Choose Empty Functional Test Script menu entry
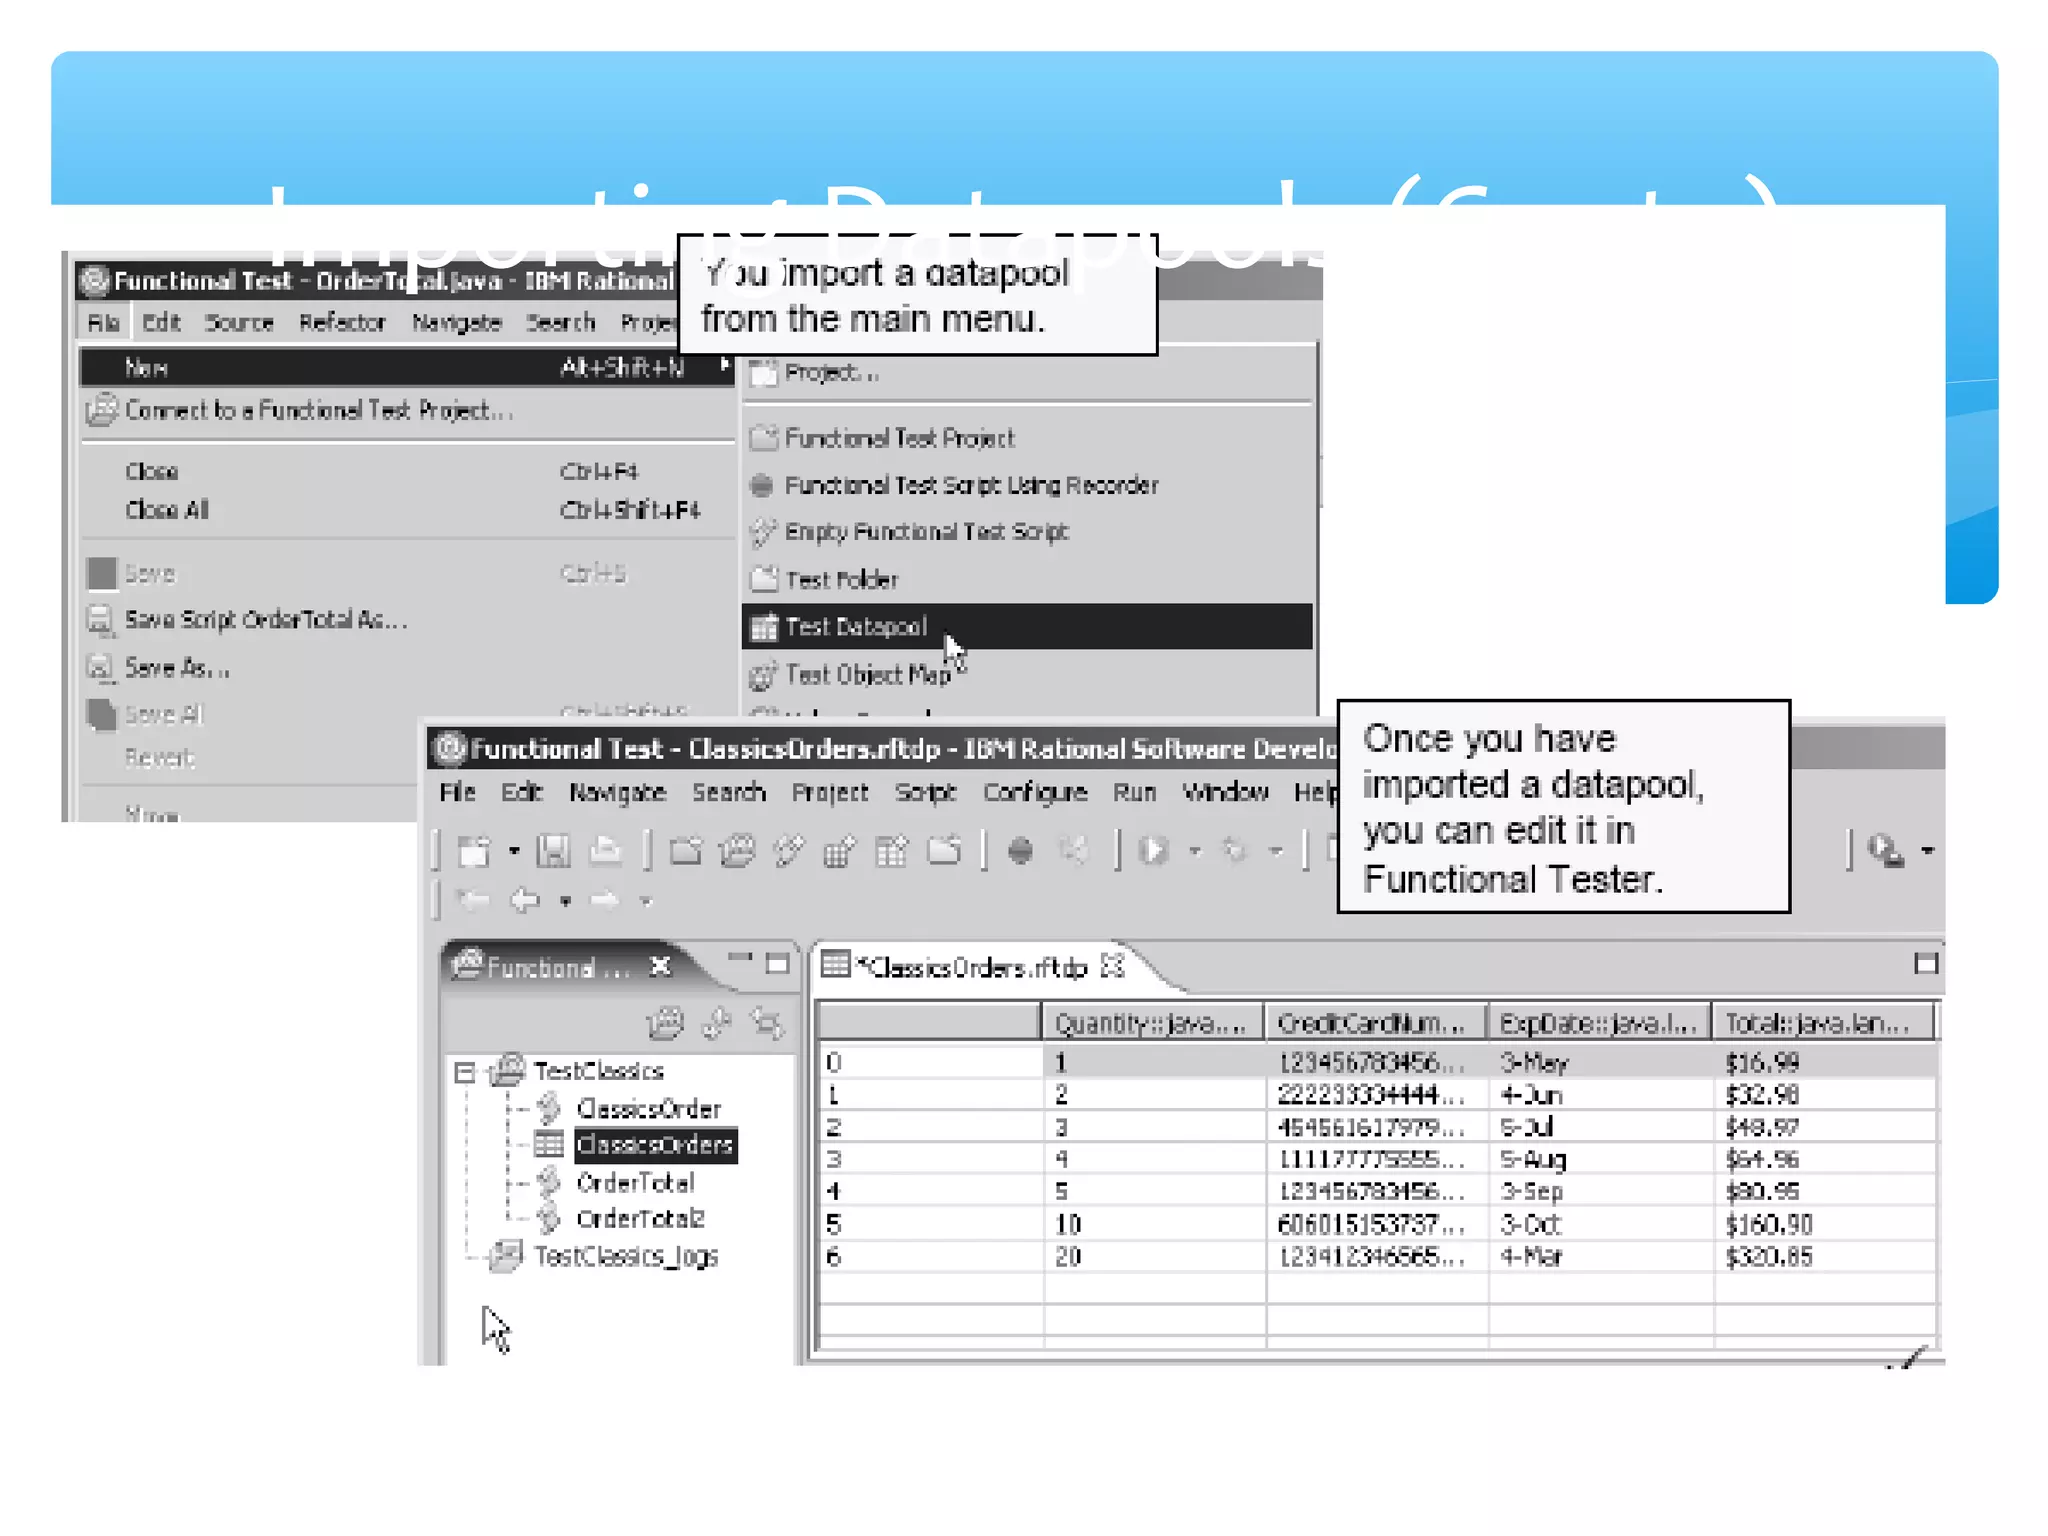Viewport: 2048px width, 1536px height. [x=1027, y=531]
